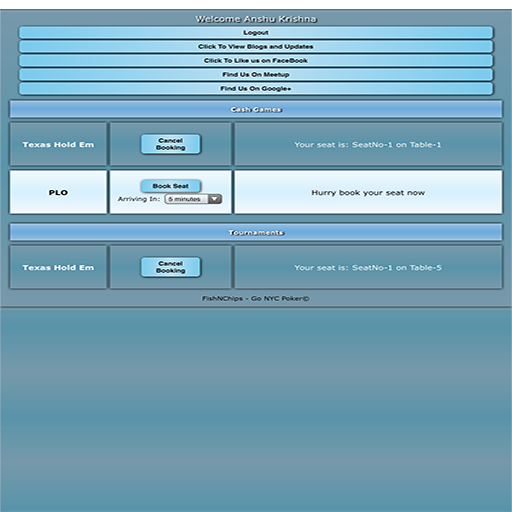The width and height of the screenshot is (512, 512).
Task: Click Texas Hold Em under Tournaments
Action: tap(58, 267)
